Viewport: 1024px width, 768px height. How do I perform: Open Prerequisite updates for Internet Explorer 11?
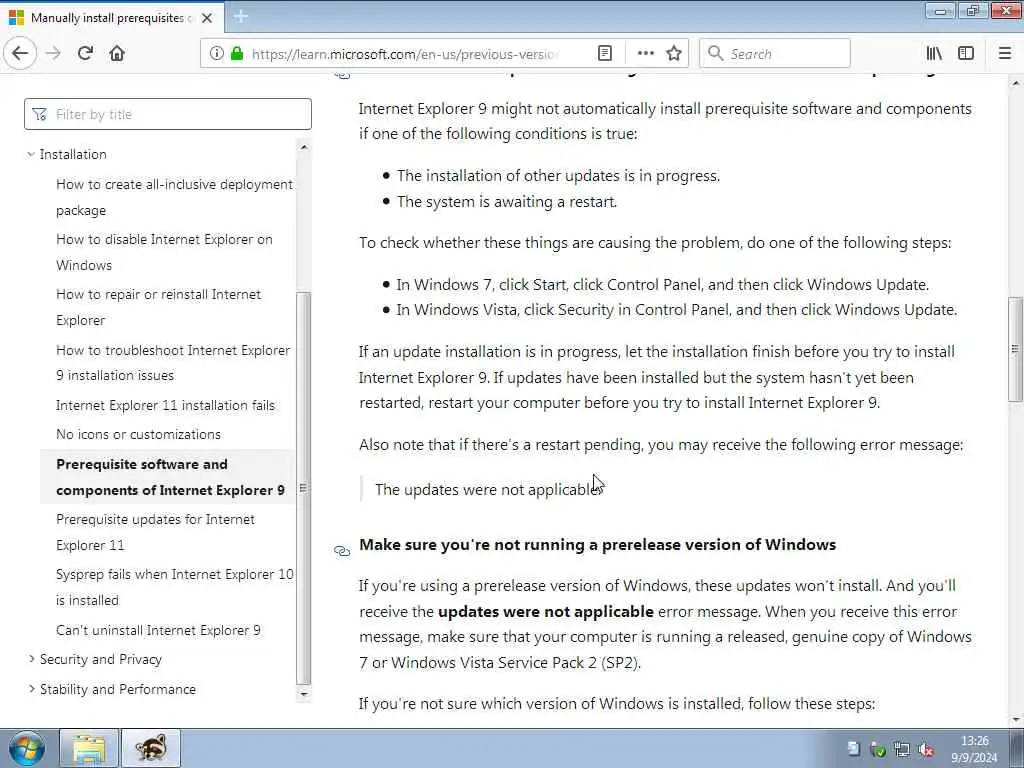click(x=155, y=532)
